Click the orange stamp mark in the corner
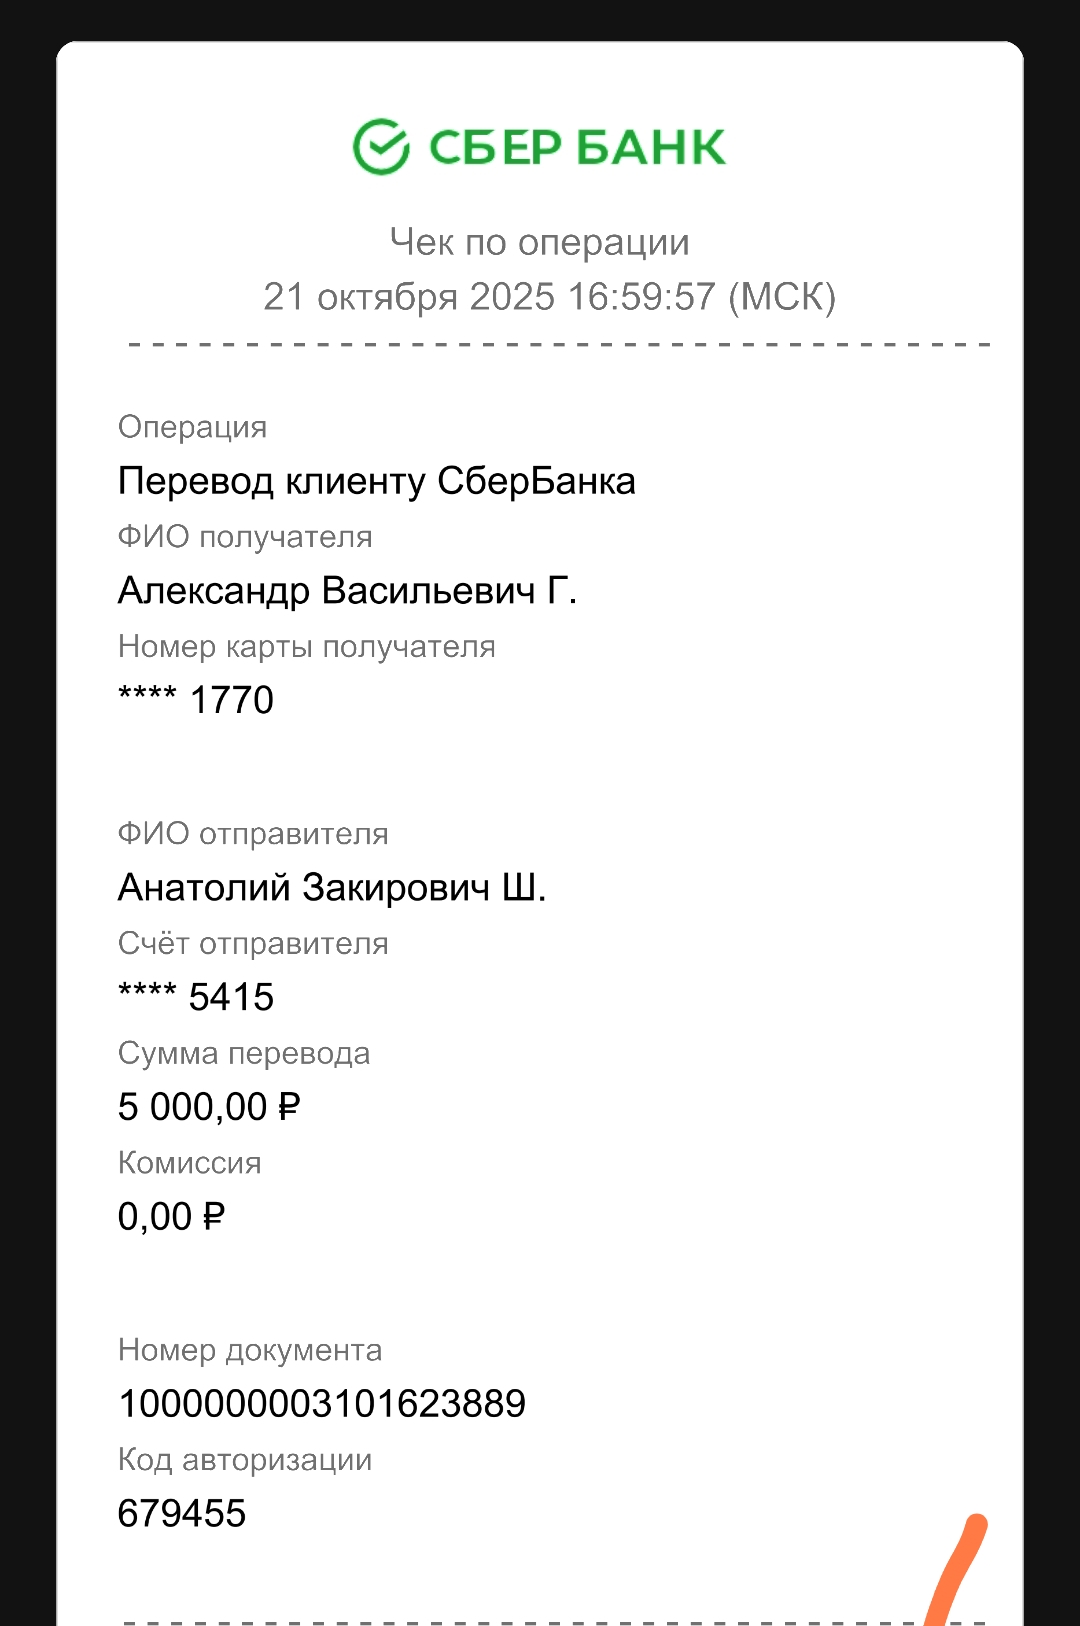The image size is (1080, 1626). pos(958,1570)
